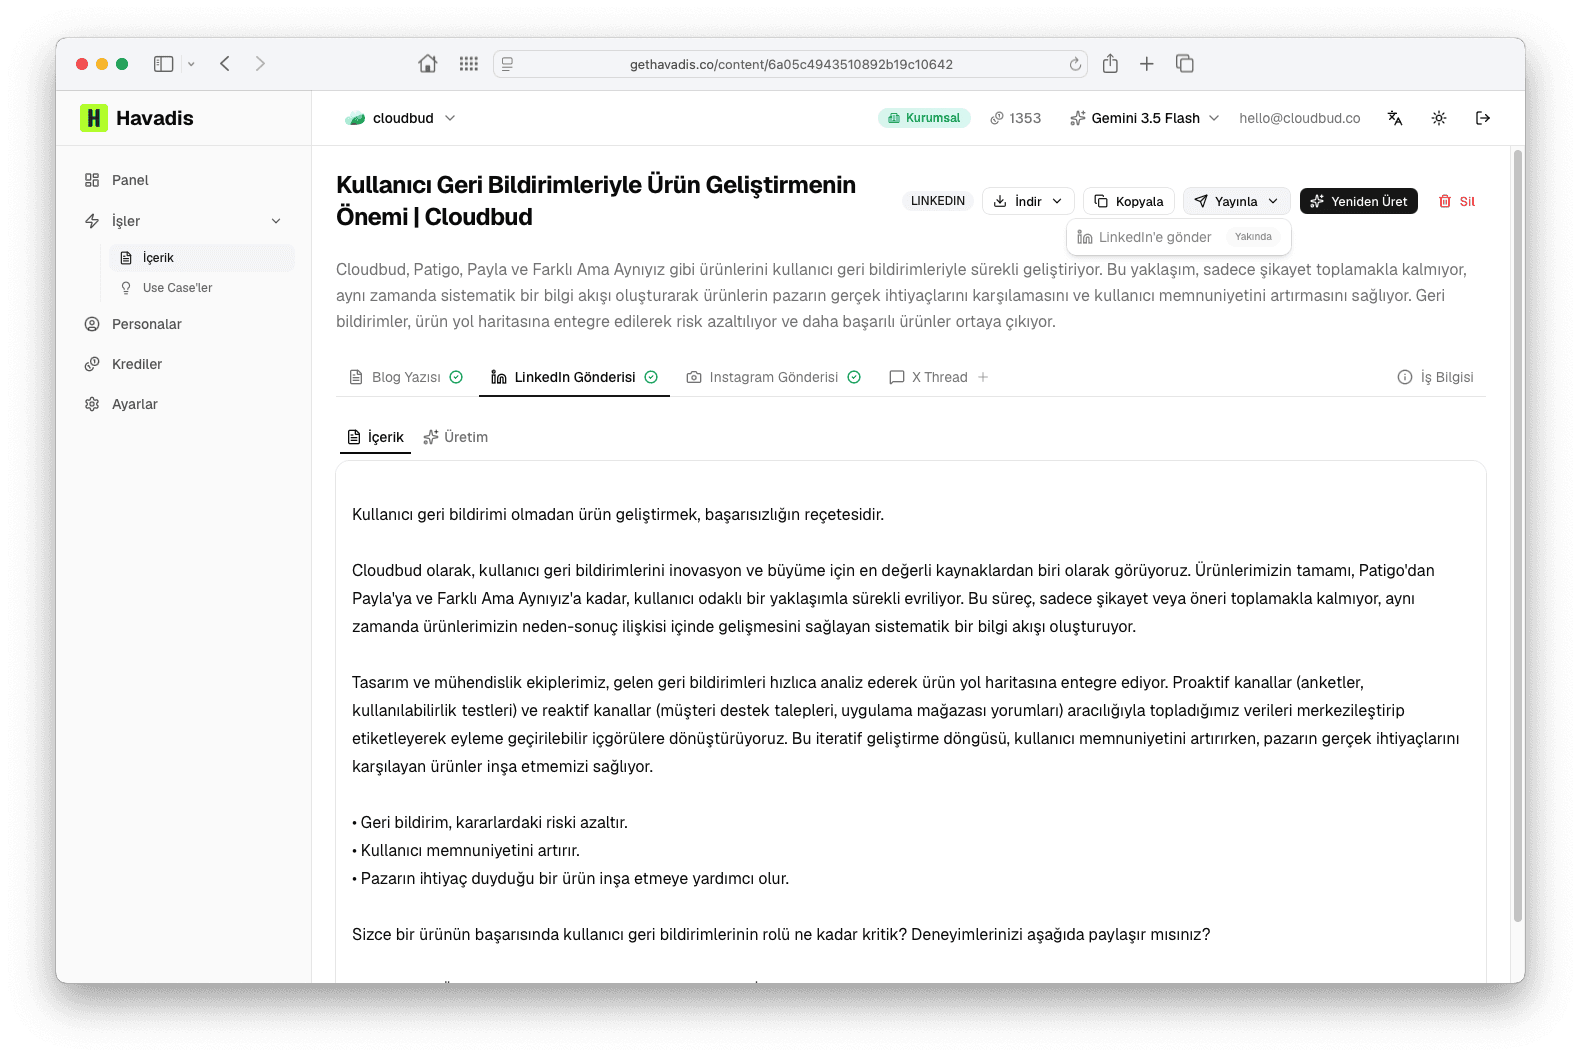Collapse the İşler section chevron
1581x1057 pixels.
point(276,221)
